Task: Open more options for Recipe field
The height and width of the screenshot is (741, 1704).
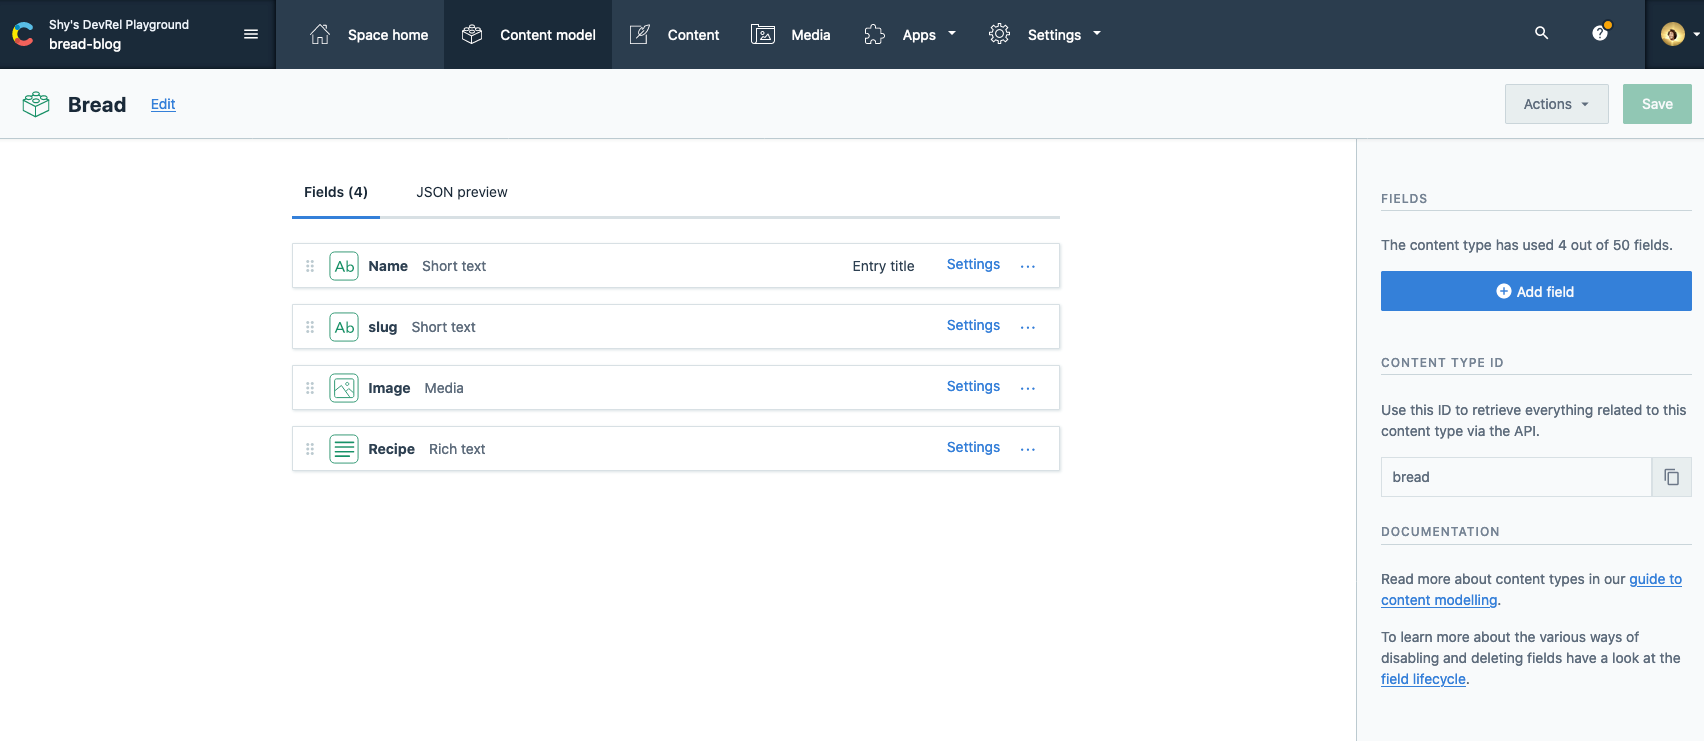Action: tap(1028, 449)
